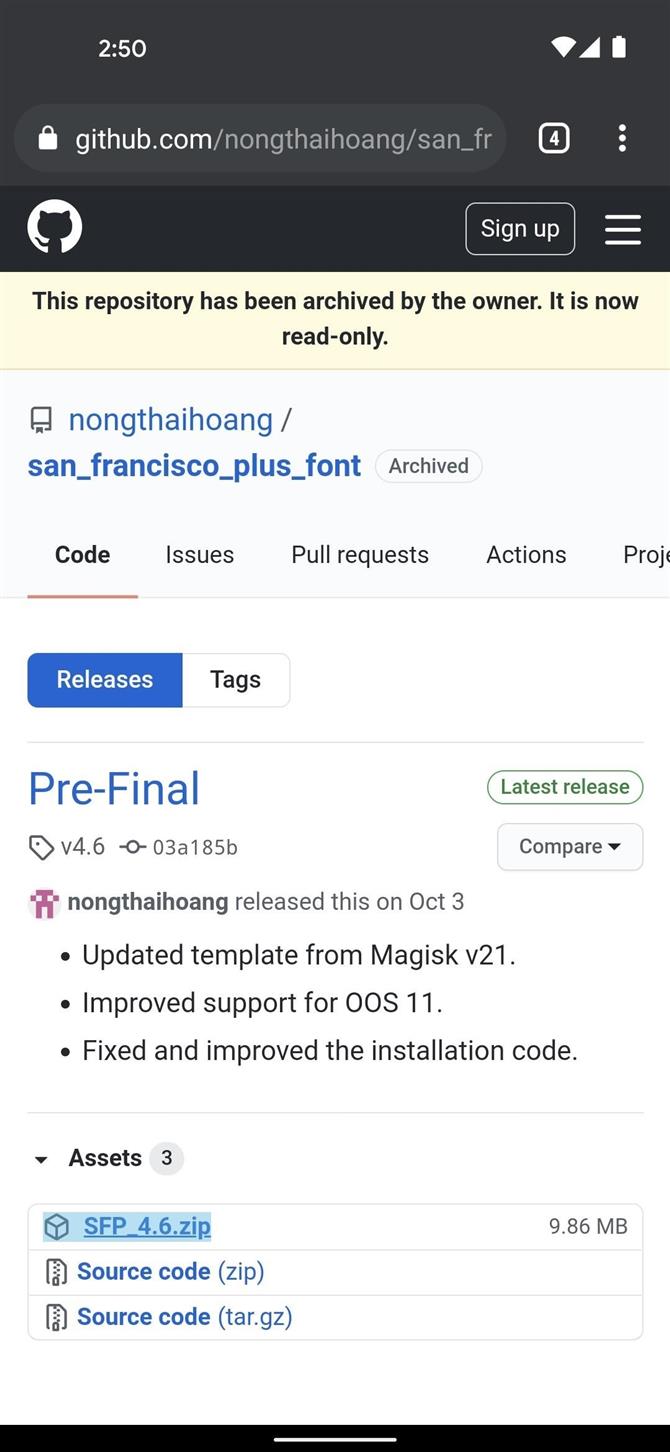This screenshot has height=1452, width=670.
Task: Click the v4.6 tag icon
Action: point(41,848)
